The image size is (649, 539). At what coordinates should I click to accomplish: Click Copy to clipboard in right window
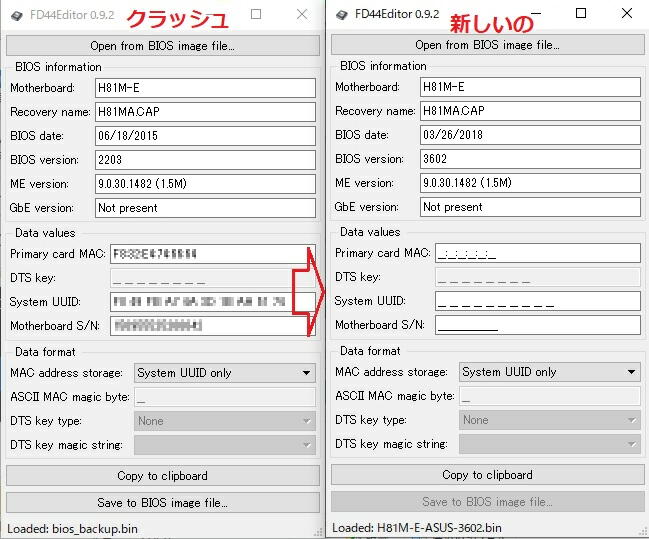point(488,475)
